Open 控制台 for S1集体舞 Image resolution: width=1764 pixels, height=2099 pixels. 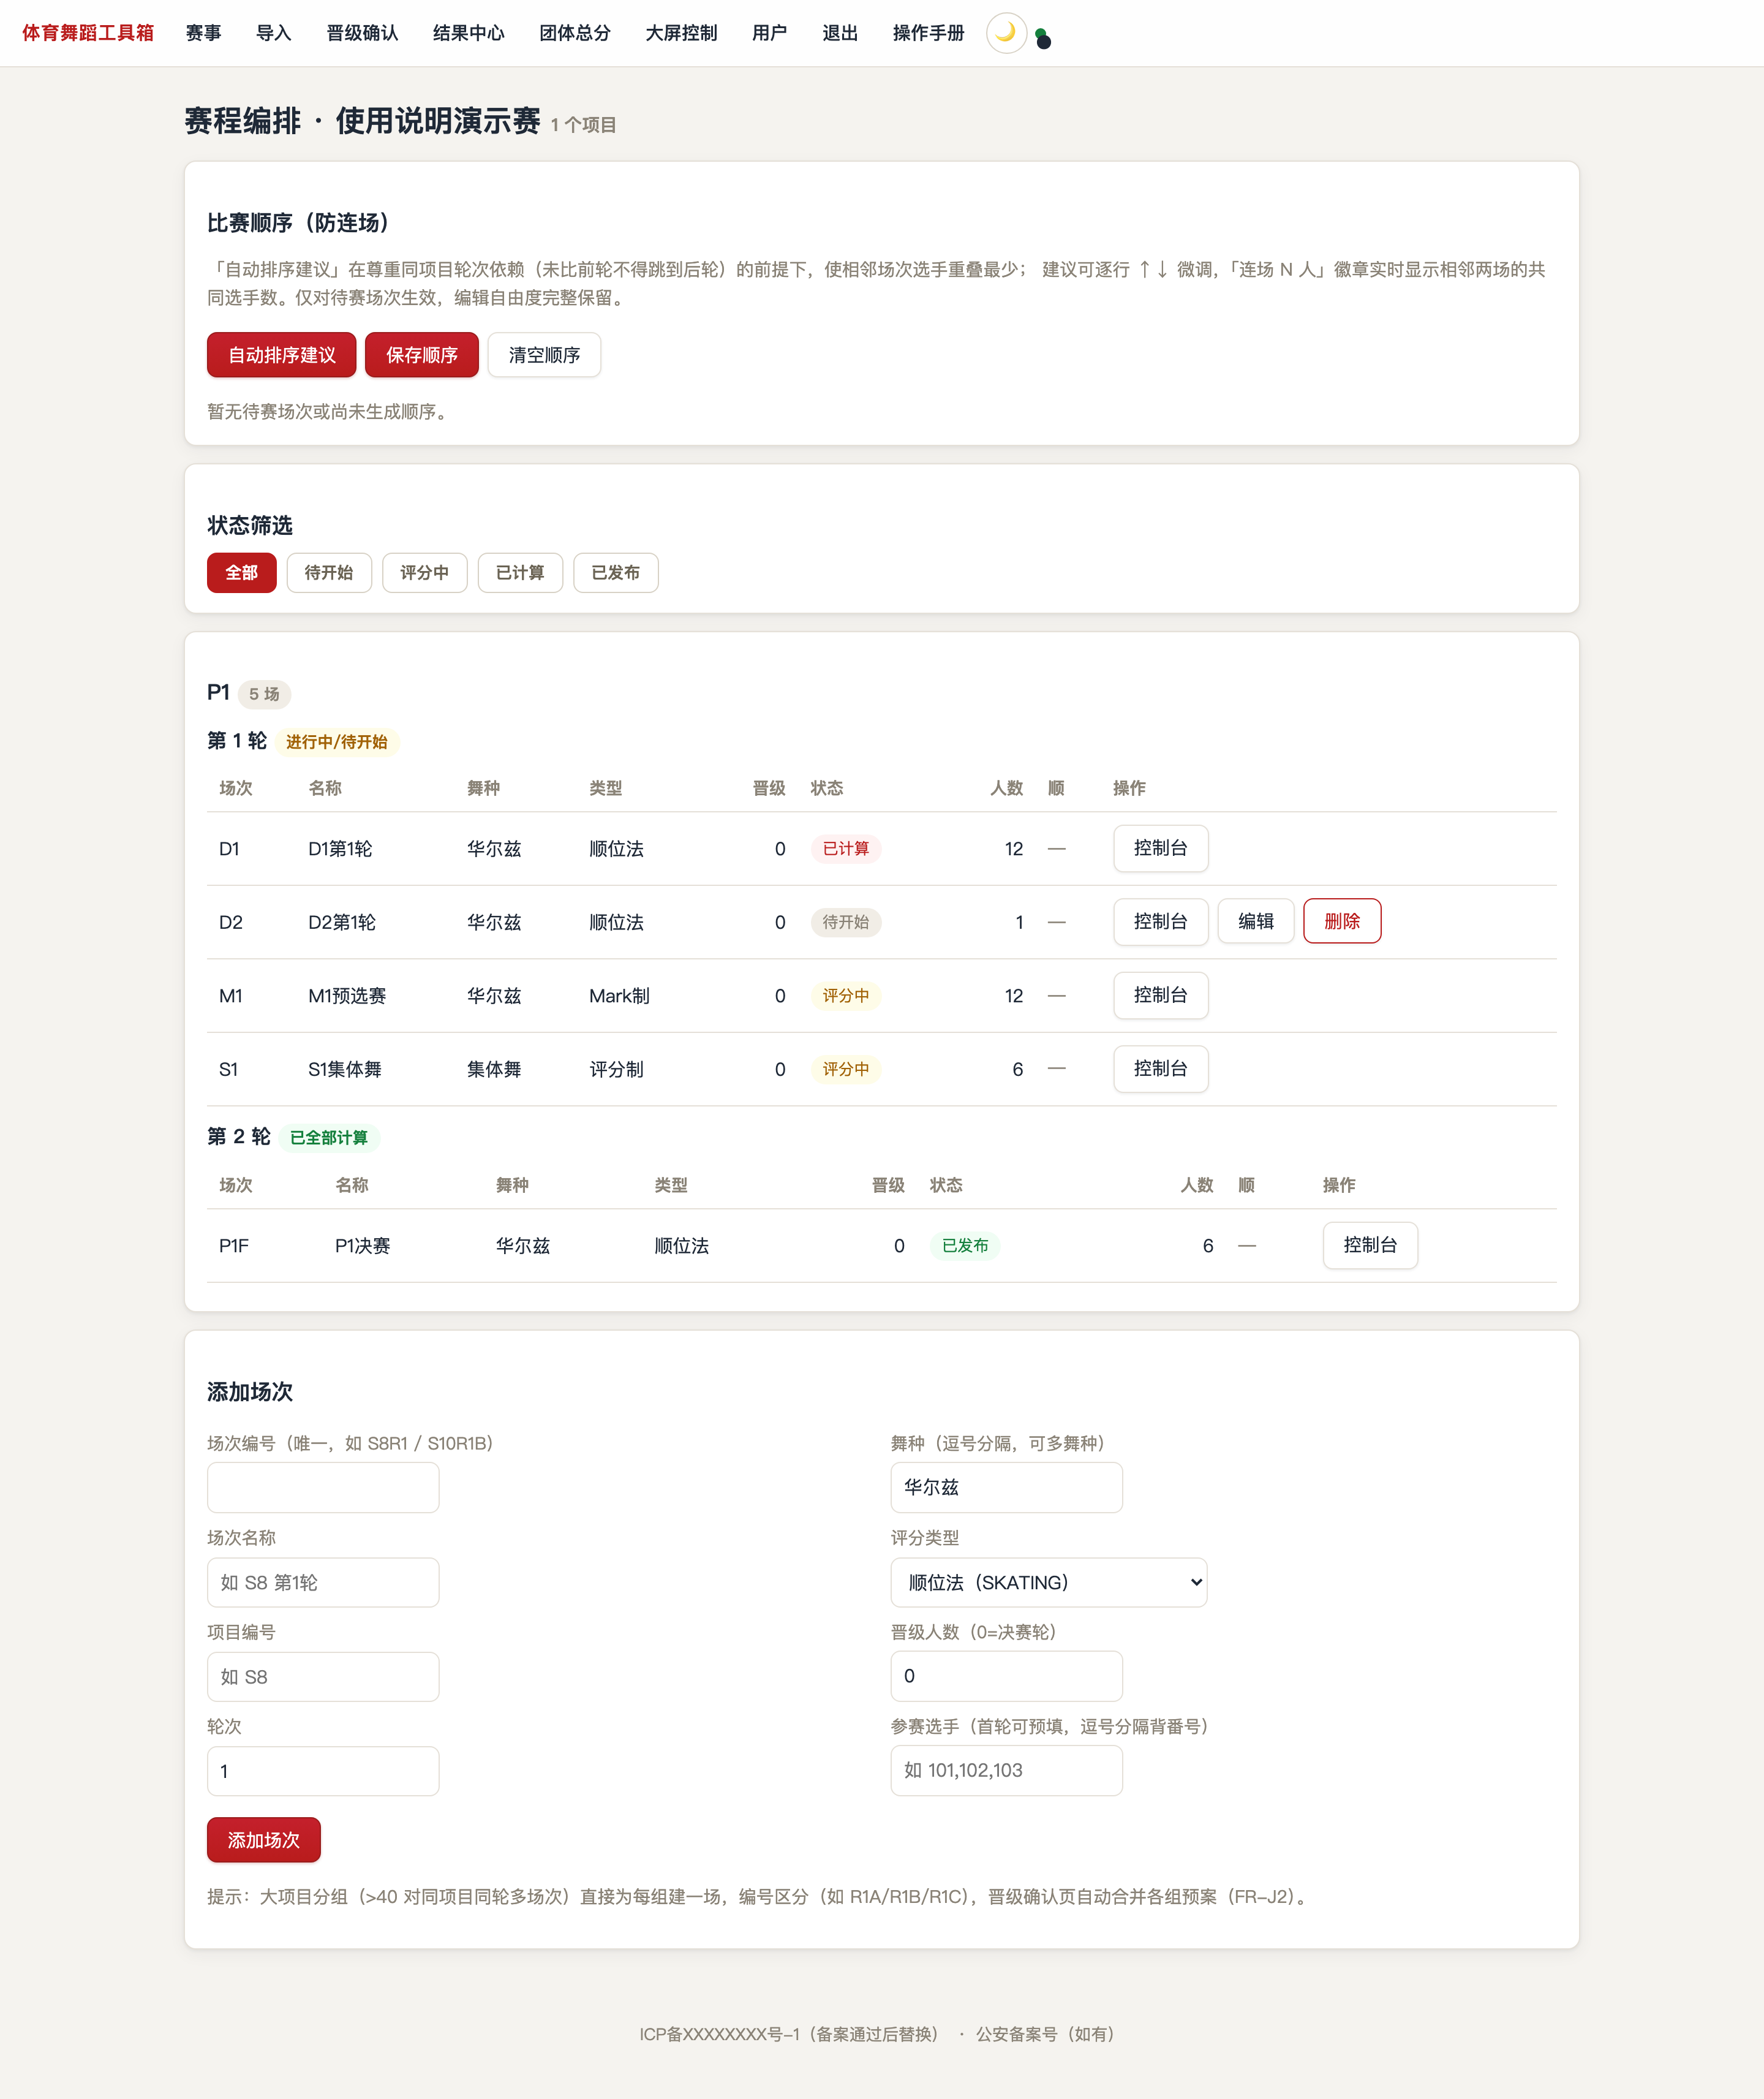pyautogui.click(x=1160, y=1068)
